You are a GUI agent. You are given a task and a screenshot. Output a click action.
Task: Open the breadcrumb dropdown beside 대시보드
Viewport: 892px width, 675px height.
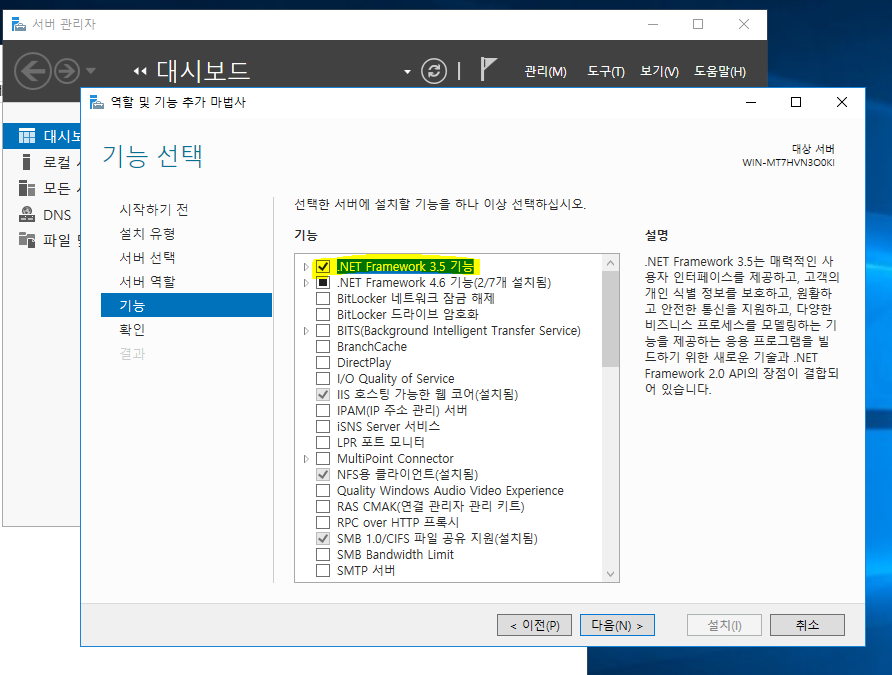click(407, 72)
